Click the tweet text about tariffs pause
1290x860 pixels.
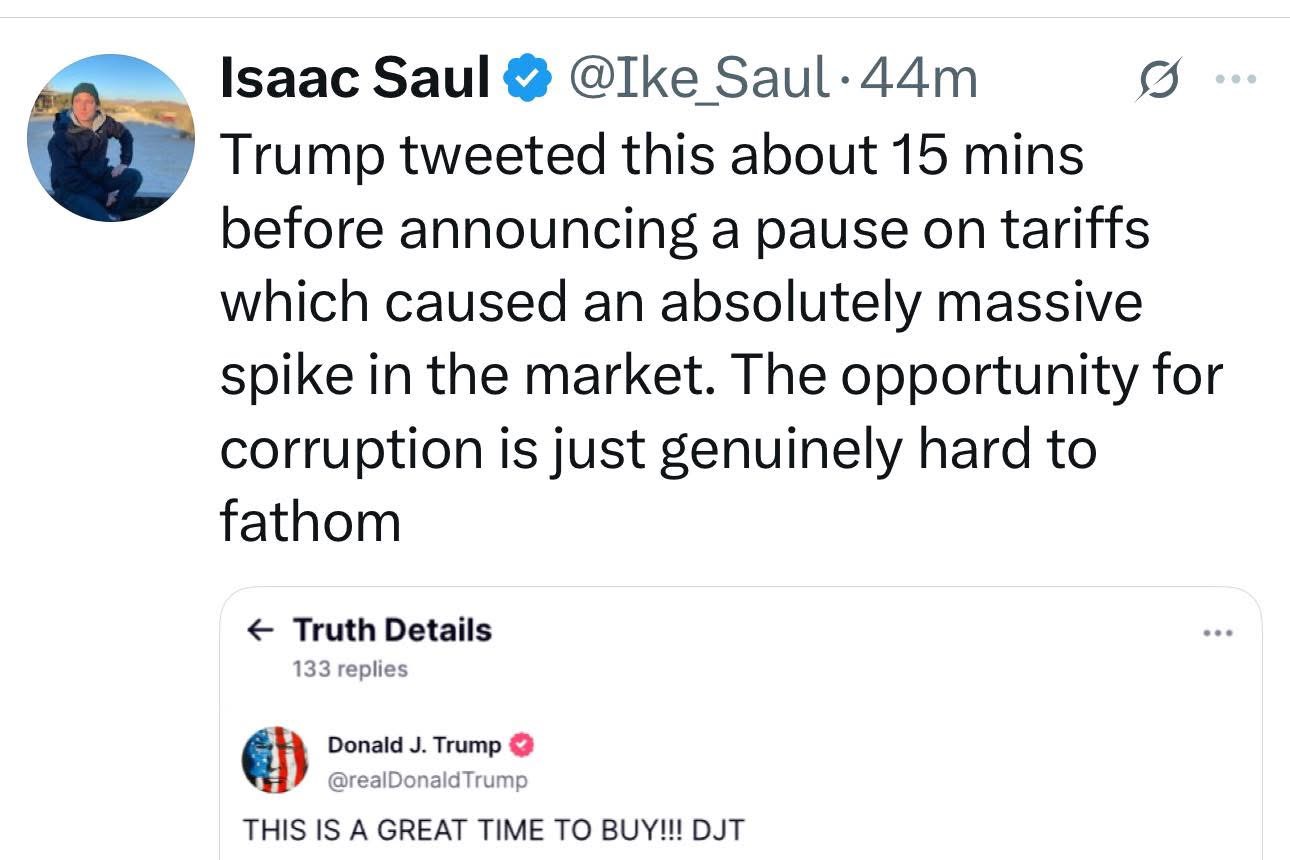pyautogui.click(x=720, y=336)
